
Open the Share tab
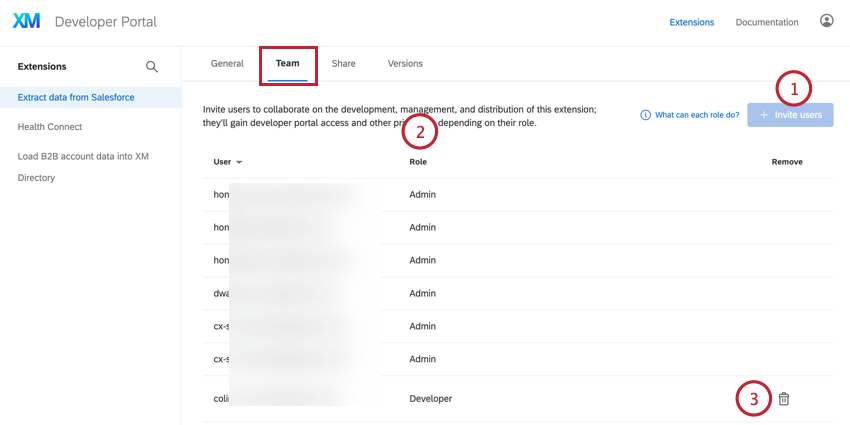(x=343, y=64)
